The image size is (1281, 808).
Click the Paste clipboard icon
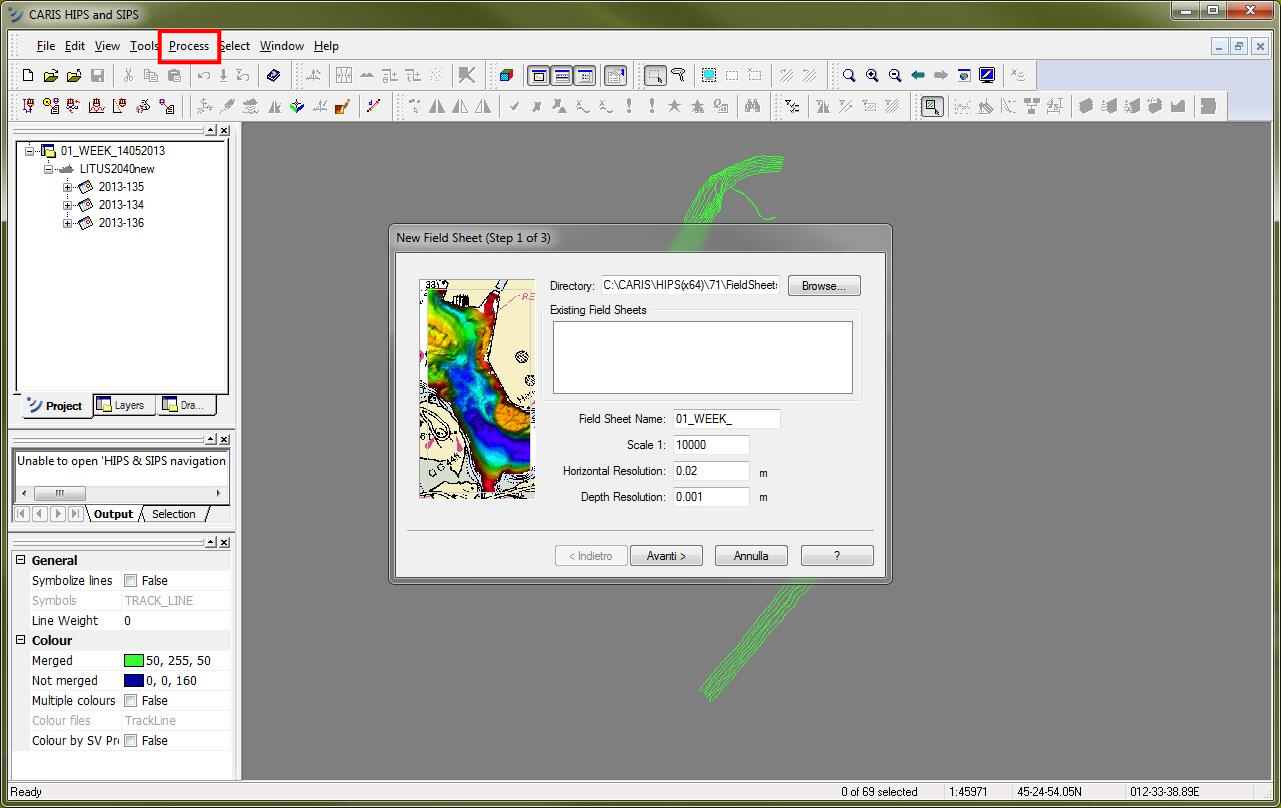click(174, 75)
